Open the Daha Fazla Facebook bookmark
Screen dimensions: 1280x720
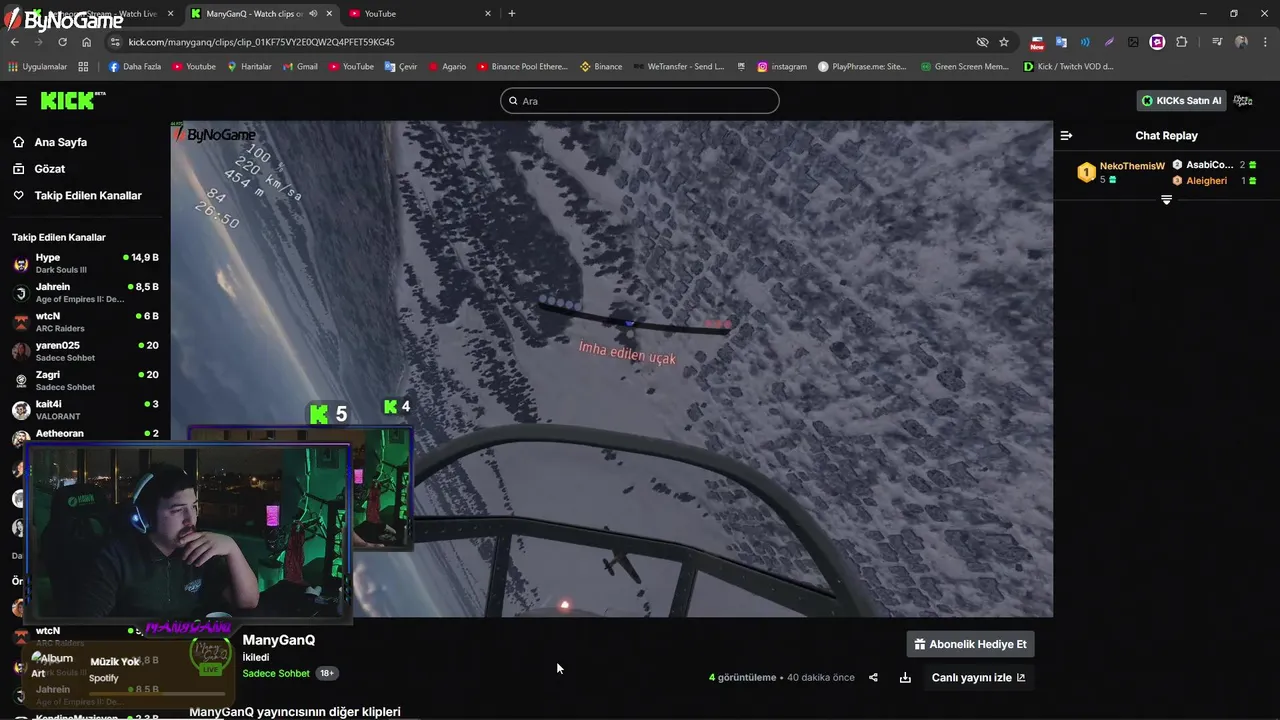135,67
